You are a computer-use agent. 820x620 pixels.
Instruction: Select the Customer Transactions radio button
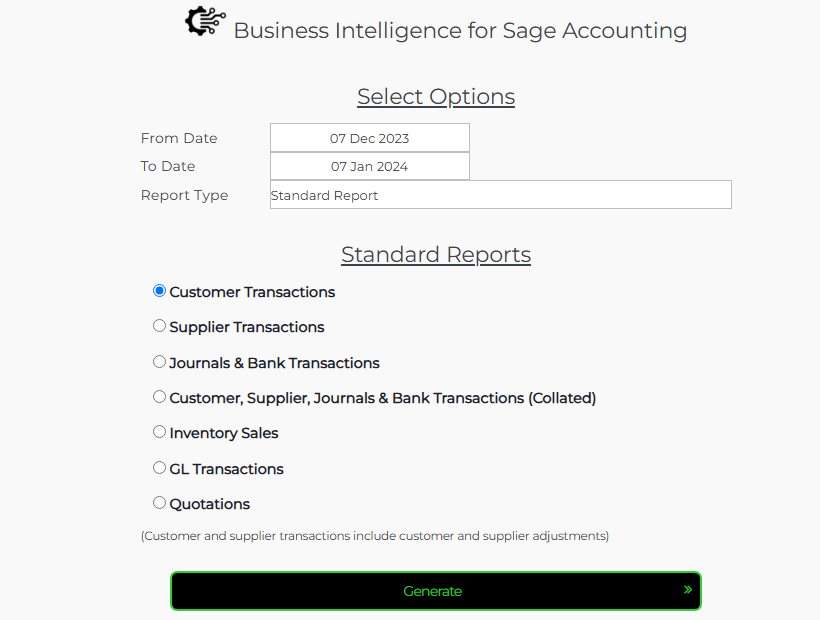(x=159, y=291)
